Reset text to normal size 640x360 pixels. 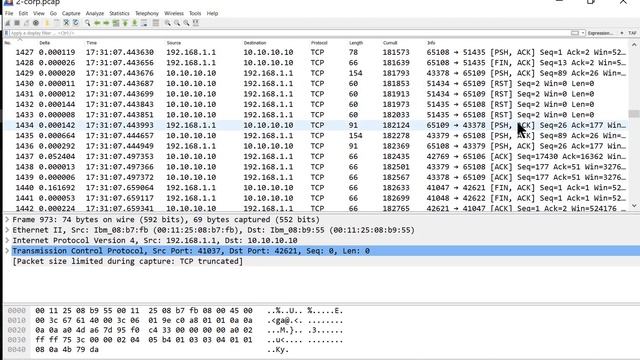tap(186, 23)
